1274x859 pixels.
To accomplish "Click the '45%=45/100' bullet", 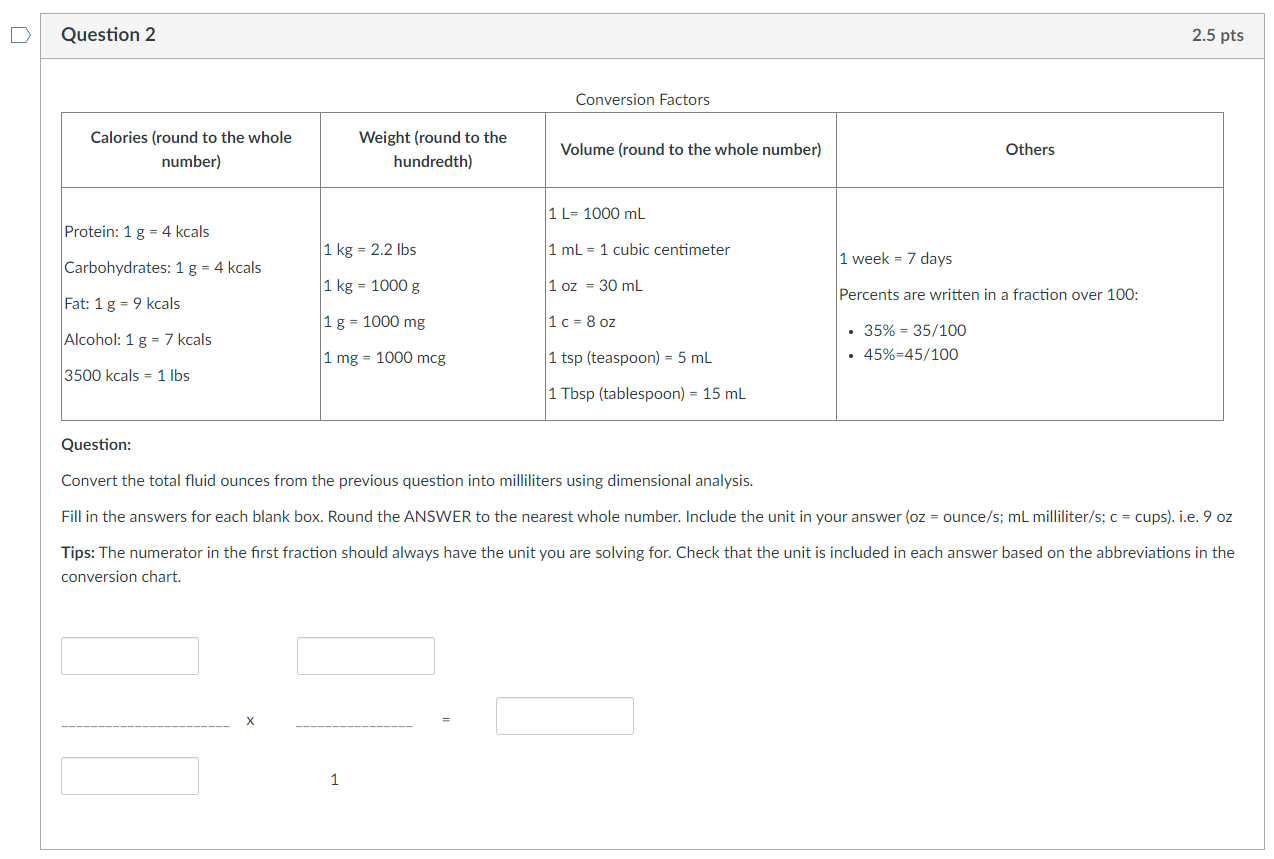I will [x=911, y=355].
